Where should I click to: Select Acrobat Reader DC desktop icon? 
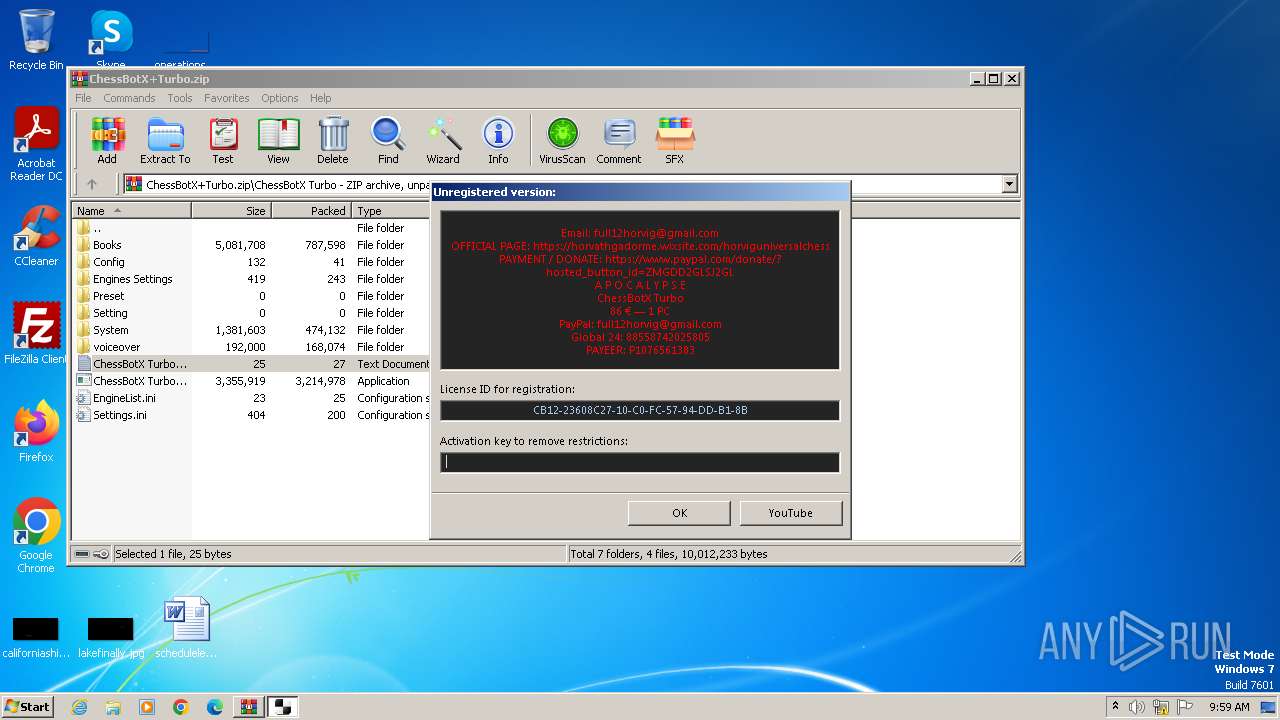pos(36,145)
